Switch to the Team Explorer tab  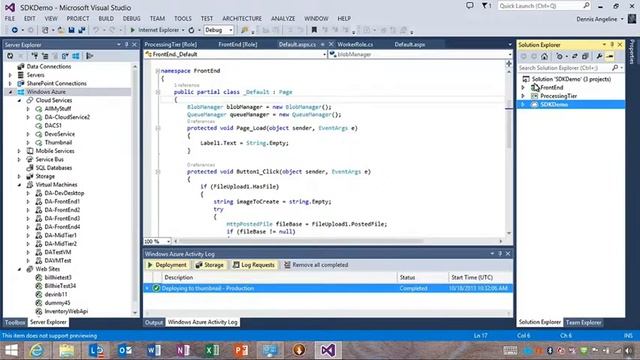point(583,322)
